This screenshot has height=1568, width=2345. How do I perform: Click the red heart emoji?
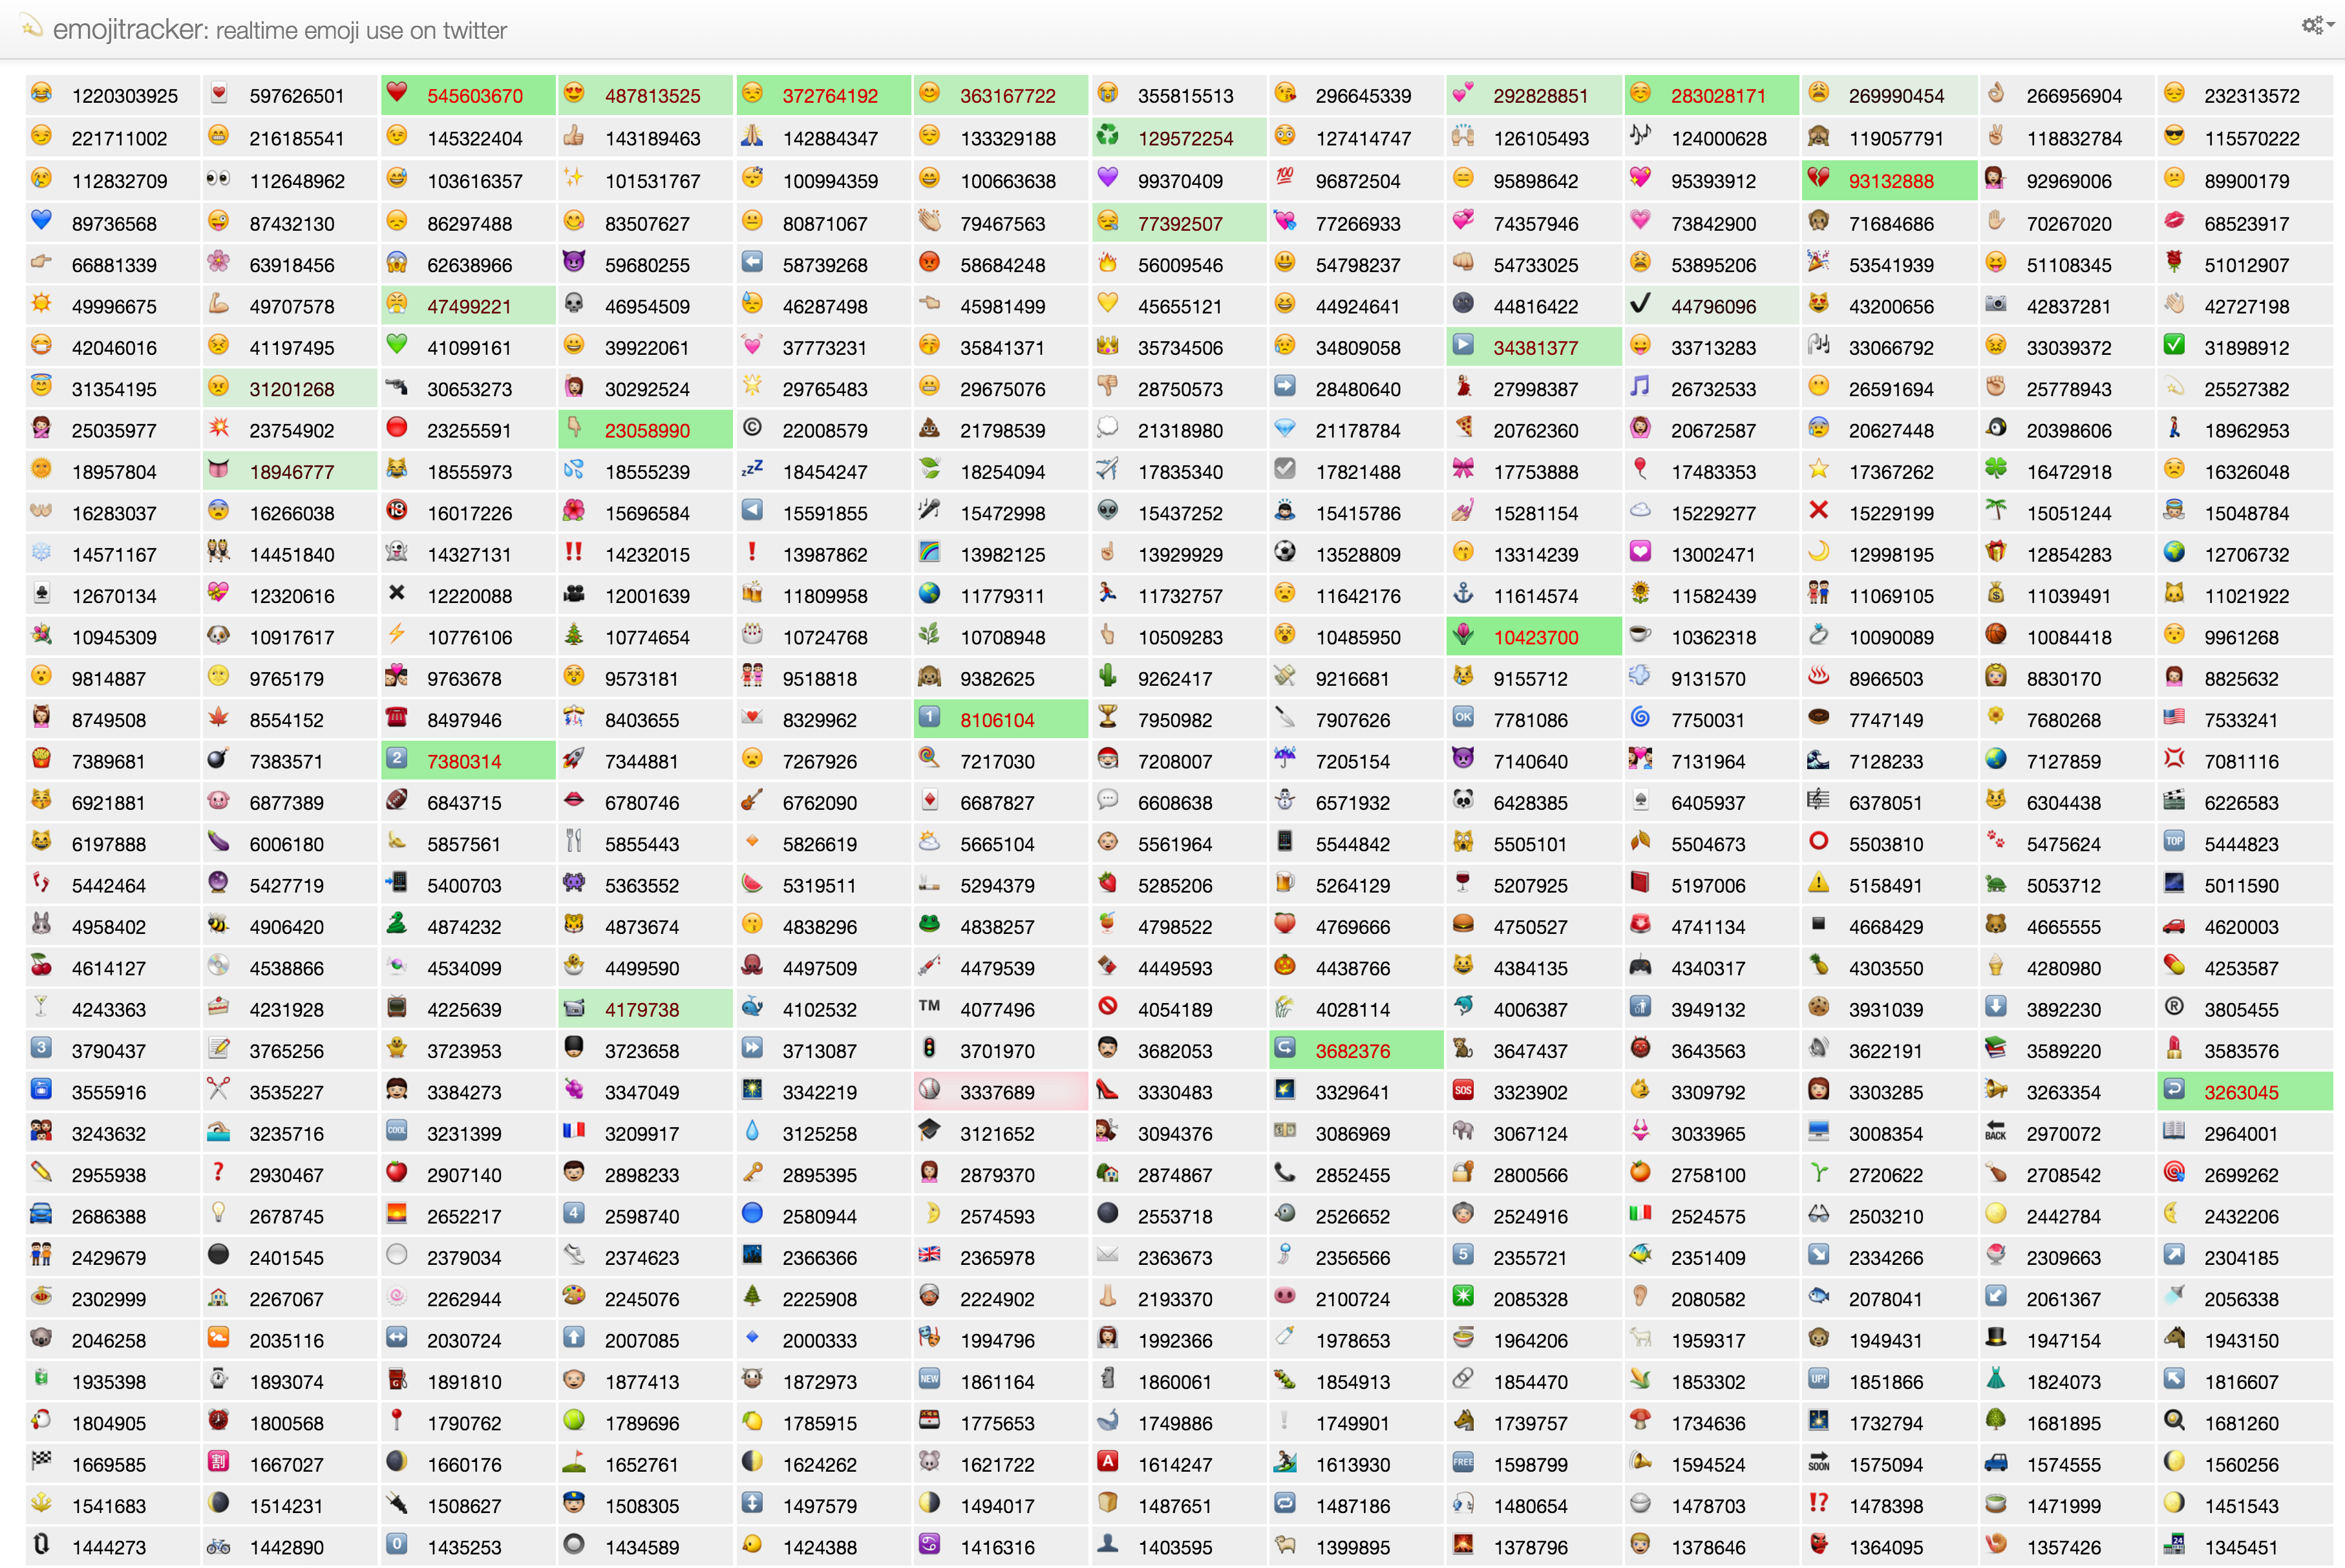pyautogui.click(x=398, y=95)
